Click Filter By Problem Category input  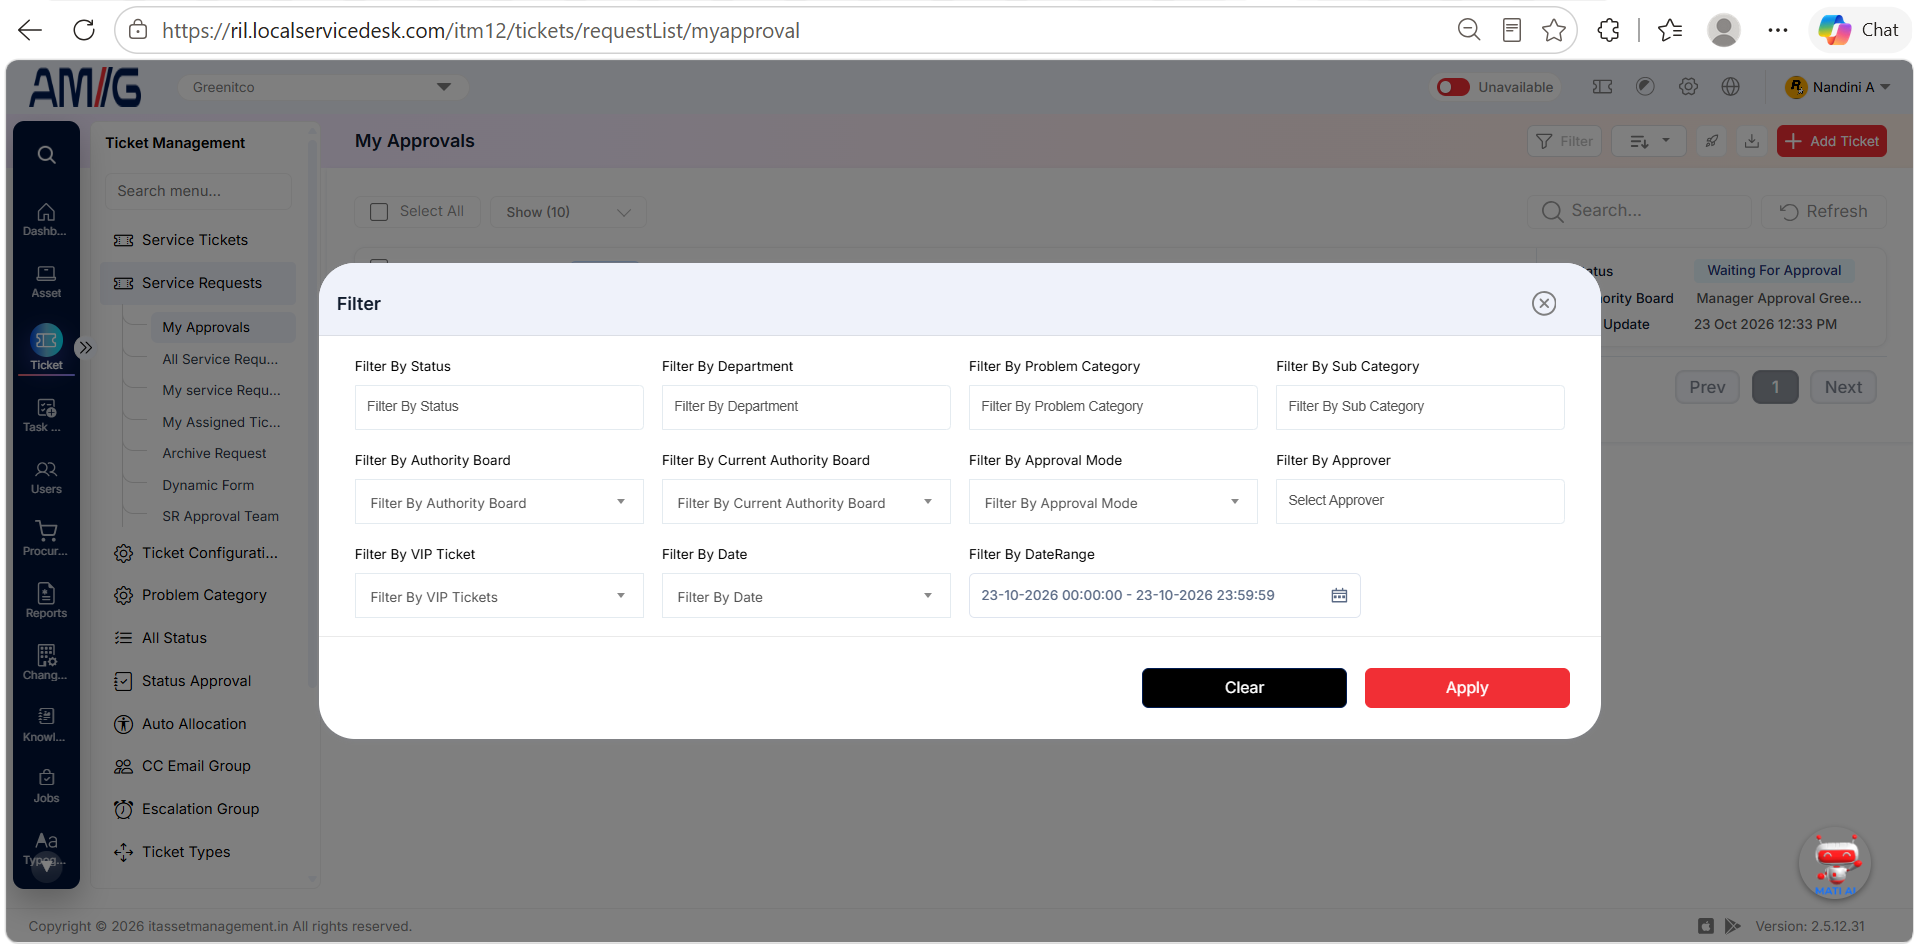coord(1113,407)
